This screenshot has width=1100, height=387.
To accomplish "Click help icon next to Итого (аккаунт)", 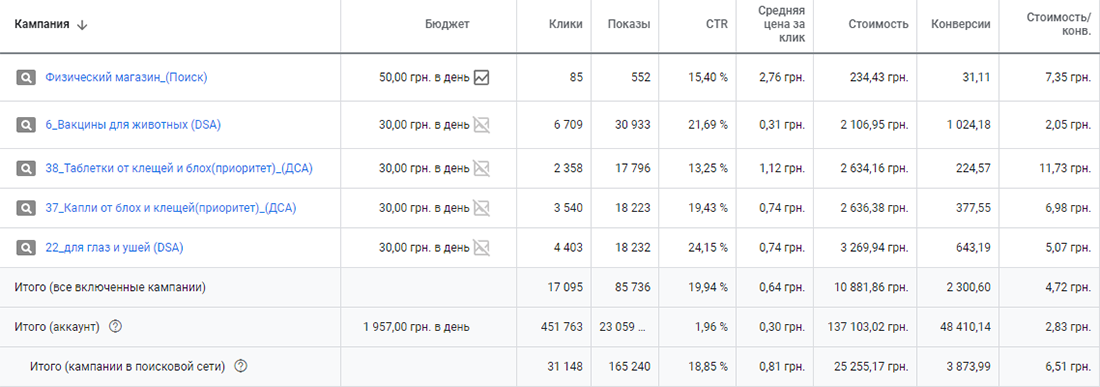I will tap(116, 327).
